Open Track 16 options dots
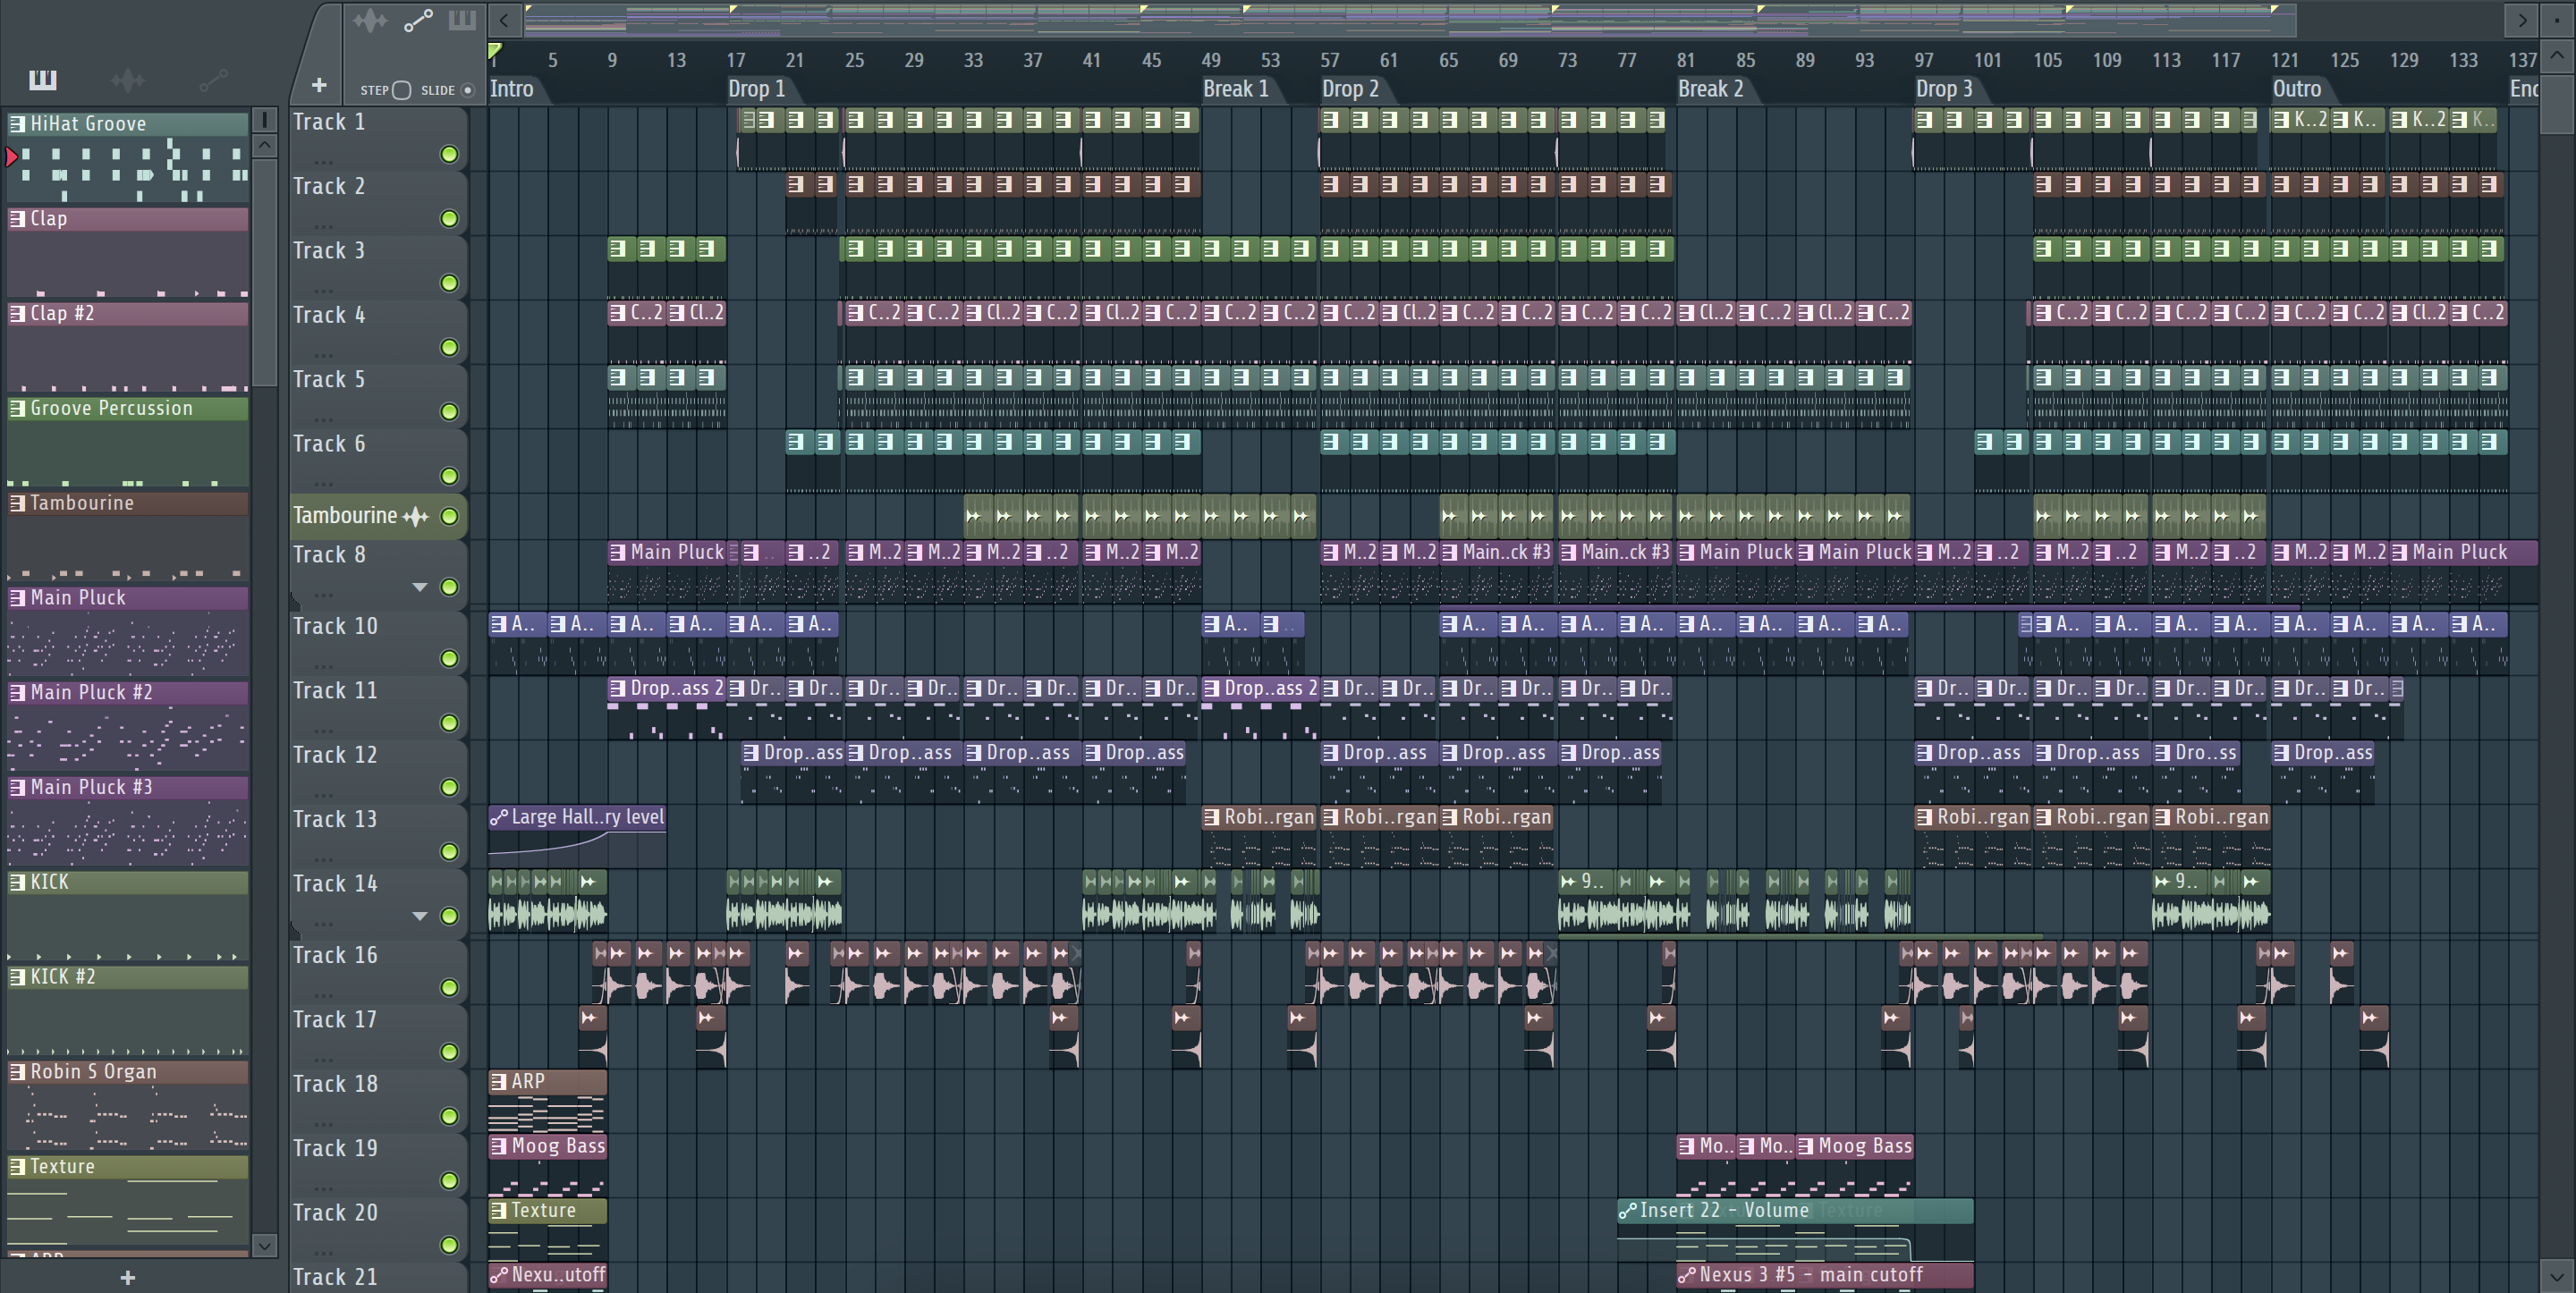2576x1293 pixels. [x=323, y=994]
